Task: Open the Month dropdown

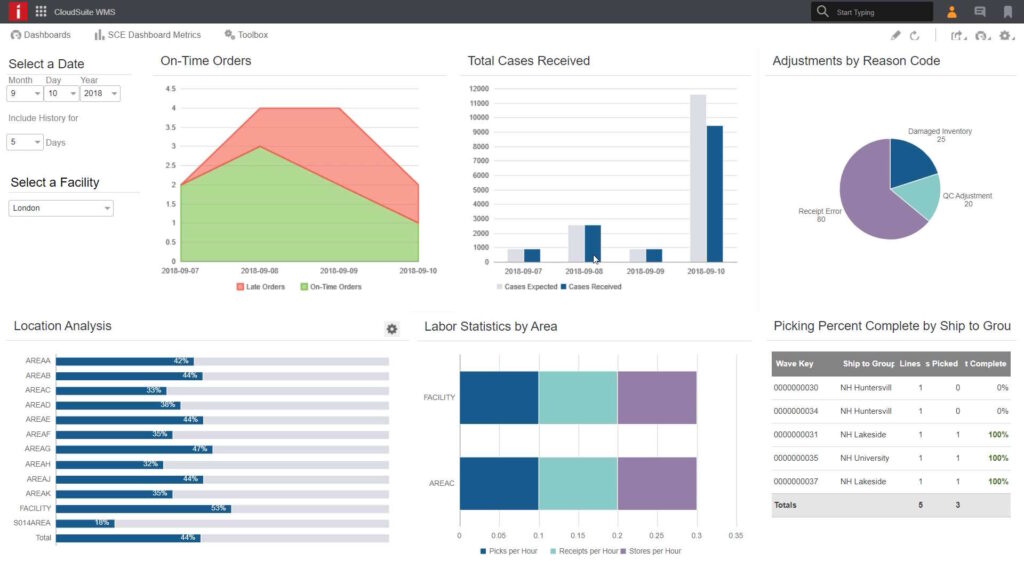Action: point(24,93)
